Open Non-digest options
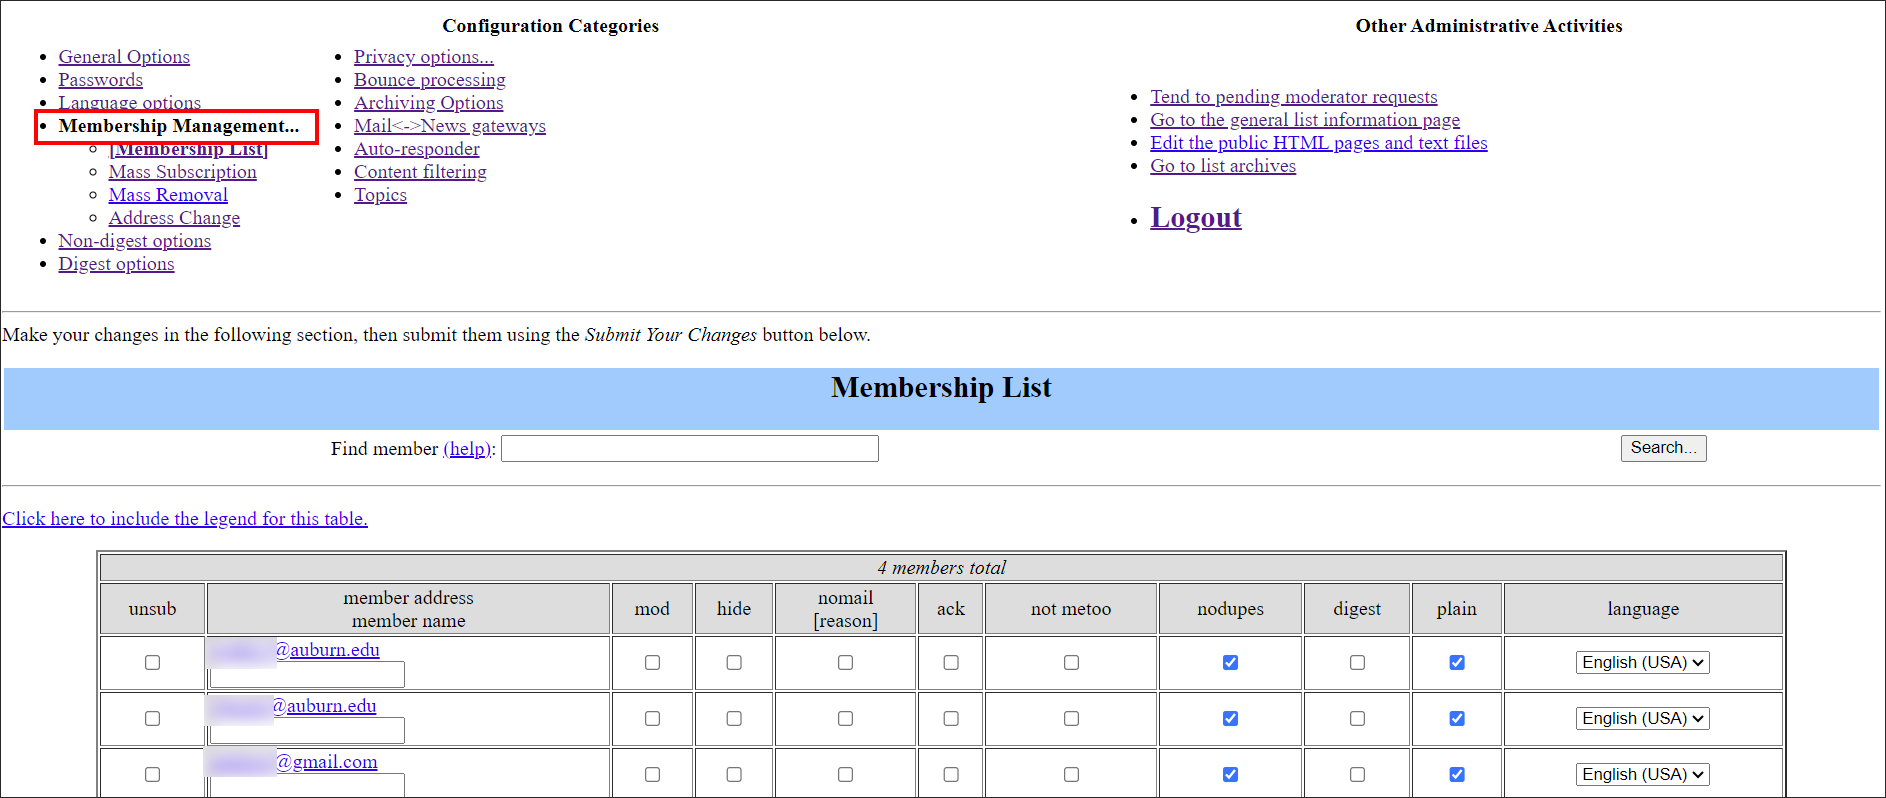 (x=134, y=241)
